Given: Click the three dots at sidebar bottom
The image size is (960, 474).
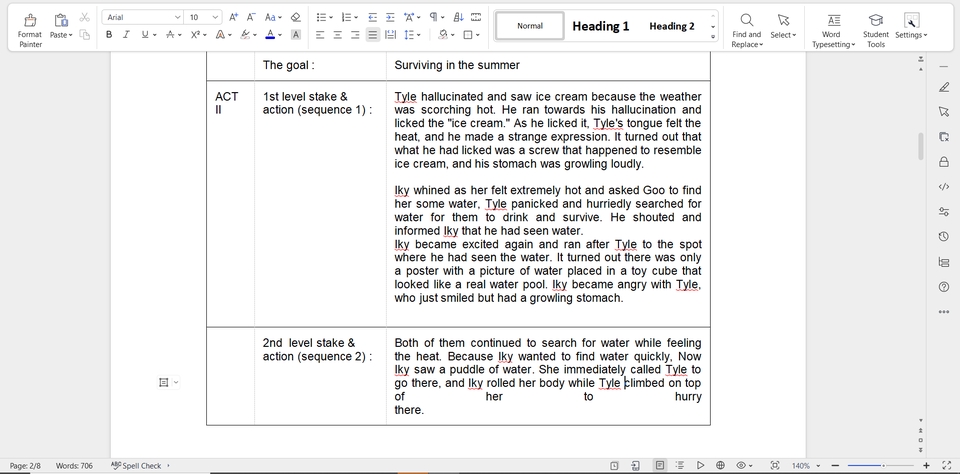Looking at the screenshot, I should 943,312.
